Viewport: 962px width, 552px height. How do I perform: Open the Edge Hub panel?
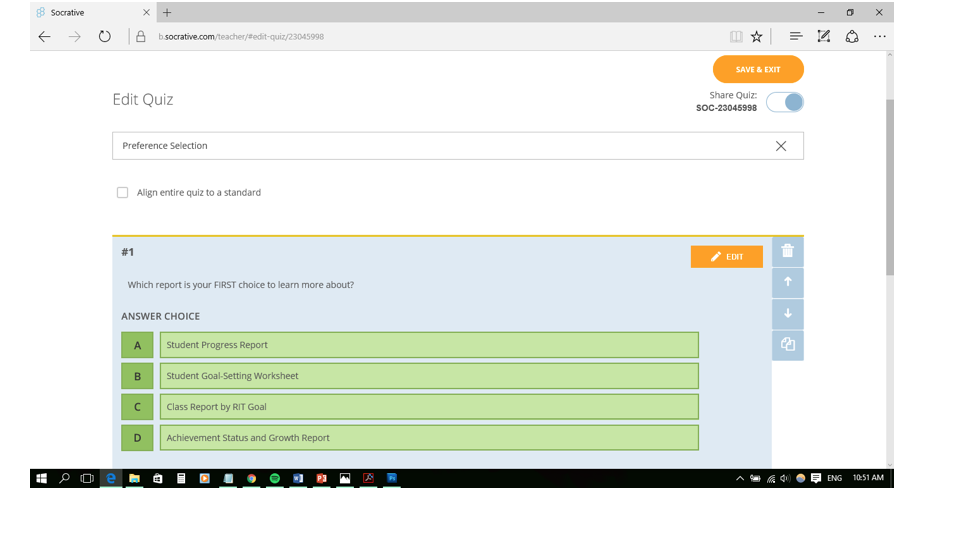click(x=795, y=37)
